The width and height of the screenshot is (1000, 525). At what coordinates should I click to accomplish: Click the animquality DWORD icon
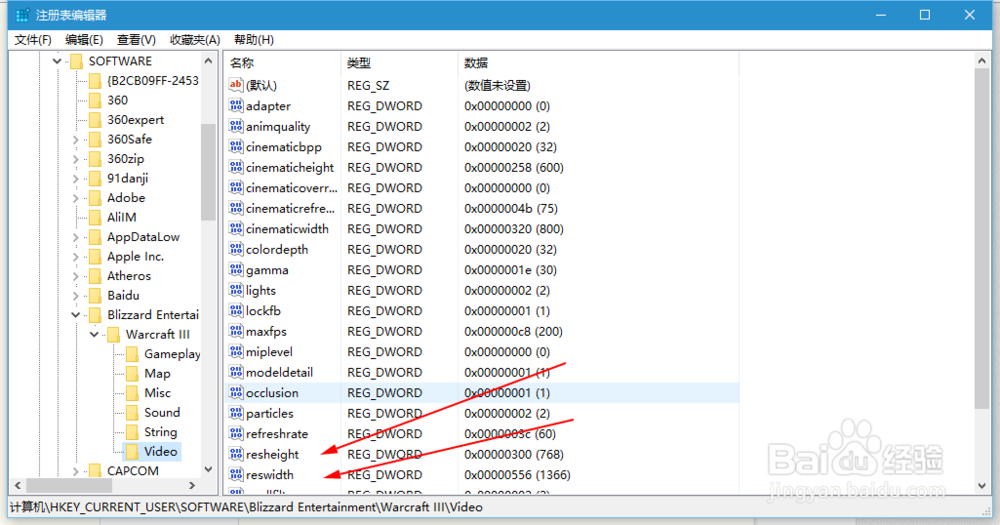[x=236, y=126]
